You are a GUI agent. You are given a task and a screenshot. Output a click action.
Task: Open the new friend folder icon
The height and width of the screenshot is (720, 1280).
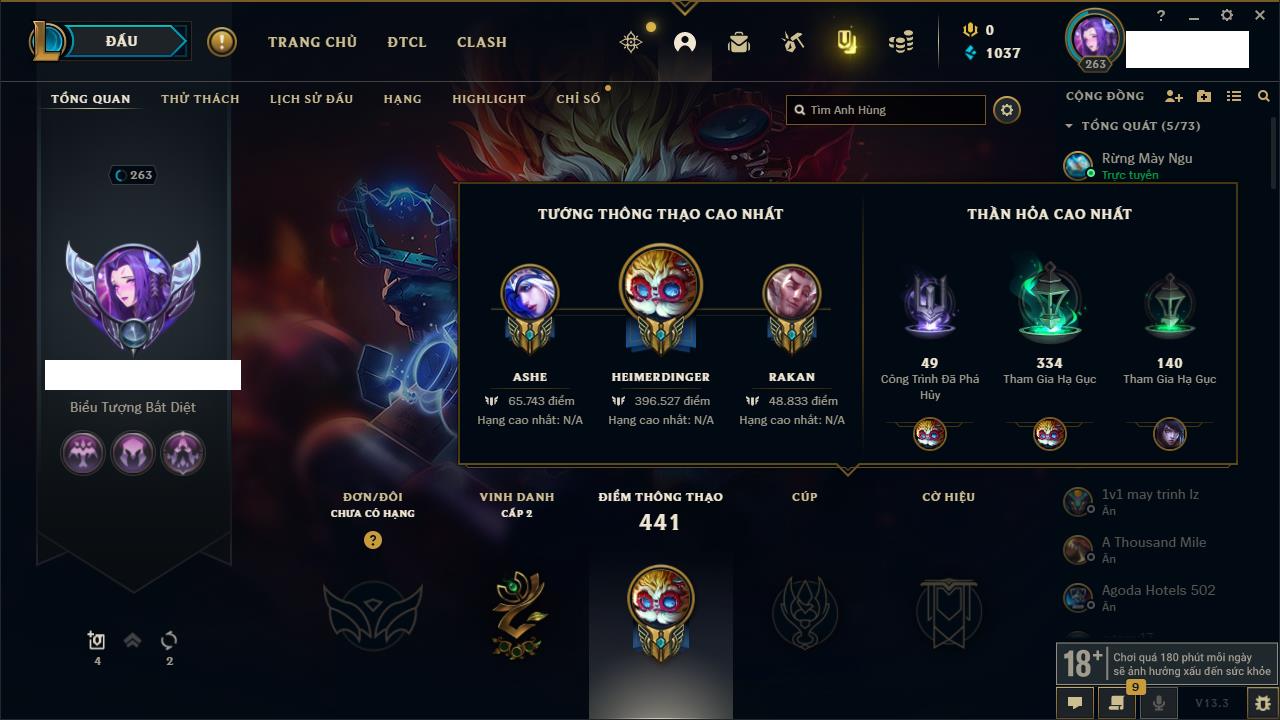tap(1204, 96)
